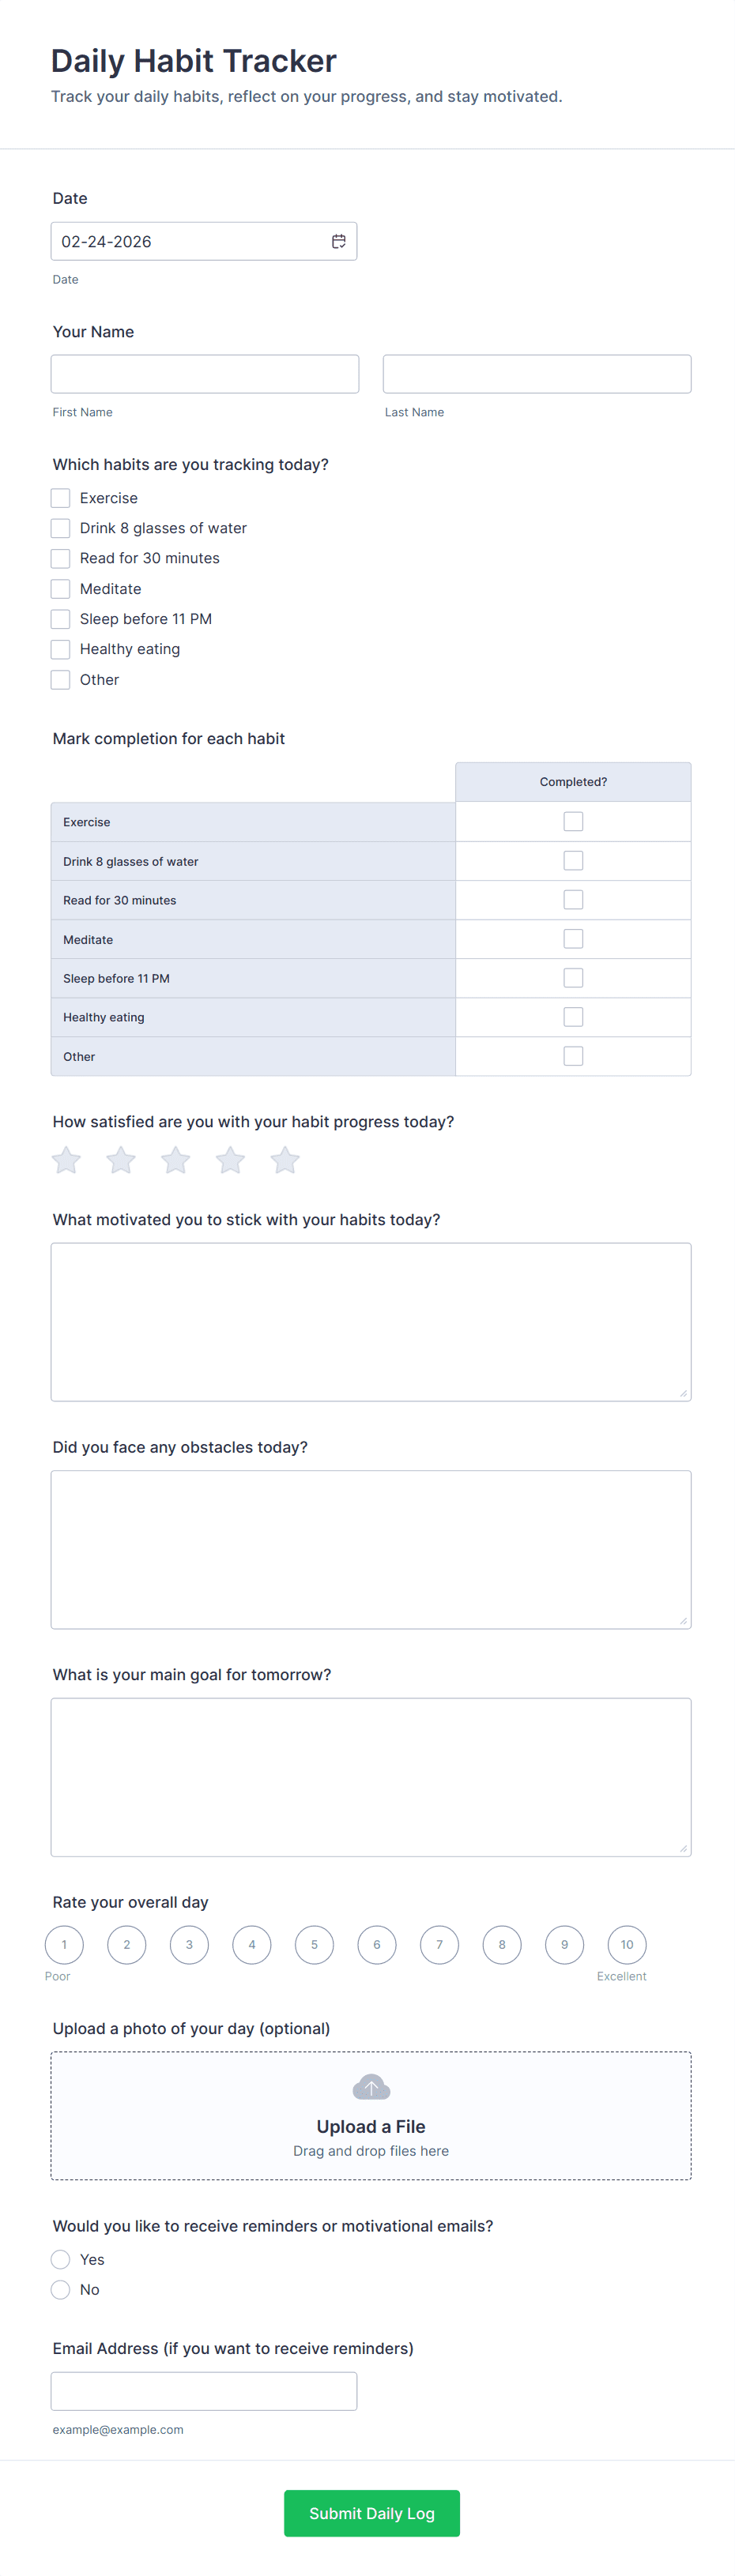Click the First Name input field
Viewport: 735px width, 2576px height.
pos(205,374)
